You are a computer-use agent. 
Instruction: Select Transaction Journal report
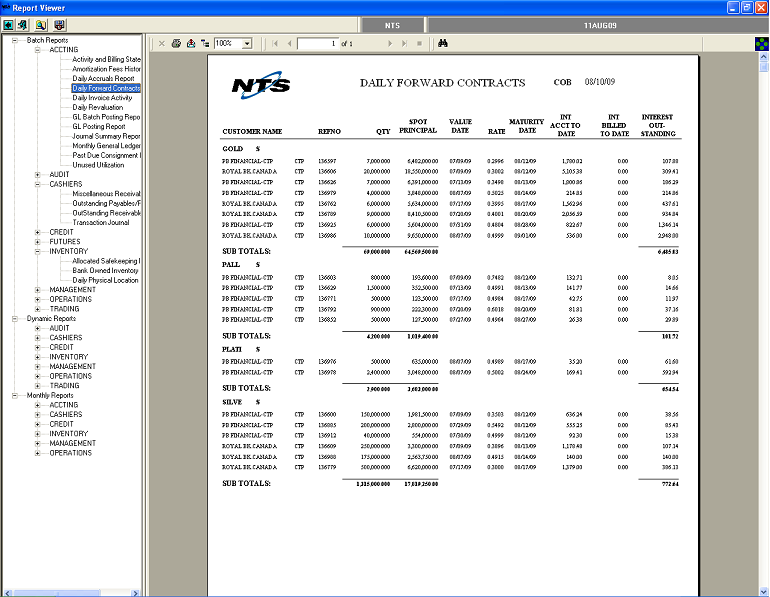pos(101,222)
